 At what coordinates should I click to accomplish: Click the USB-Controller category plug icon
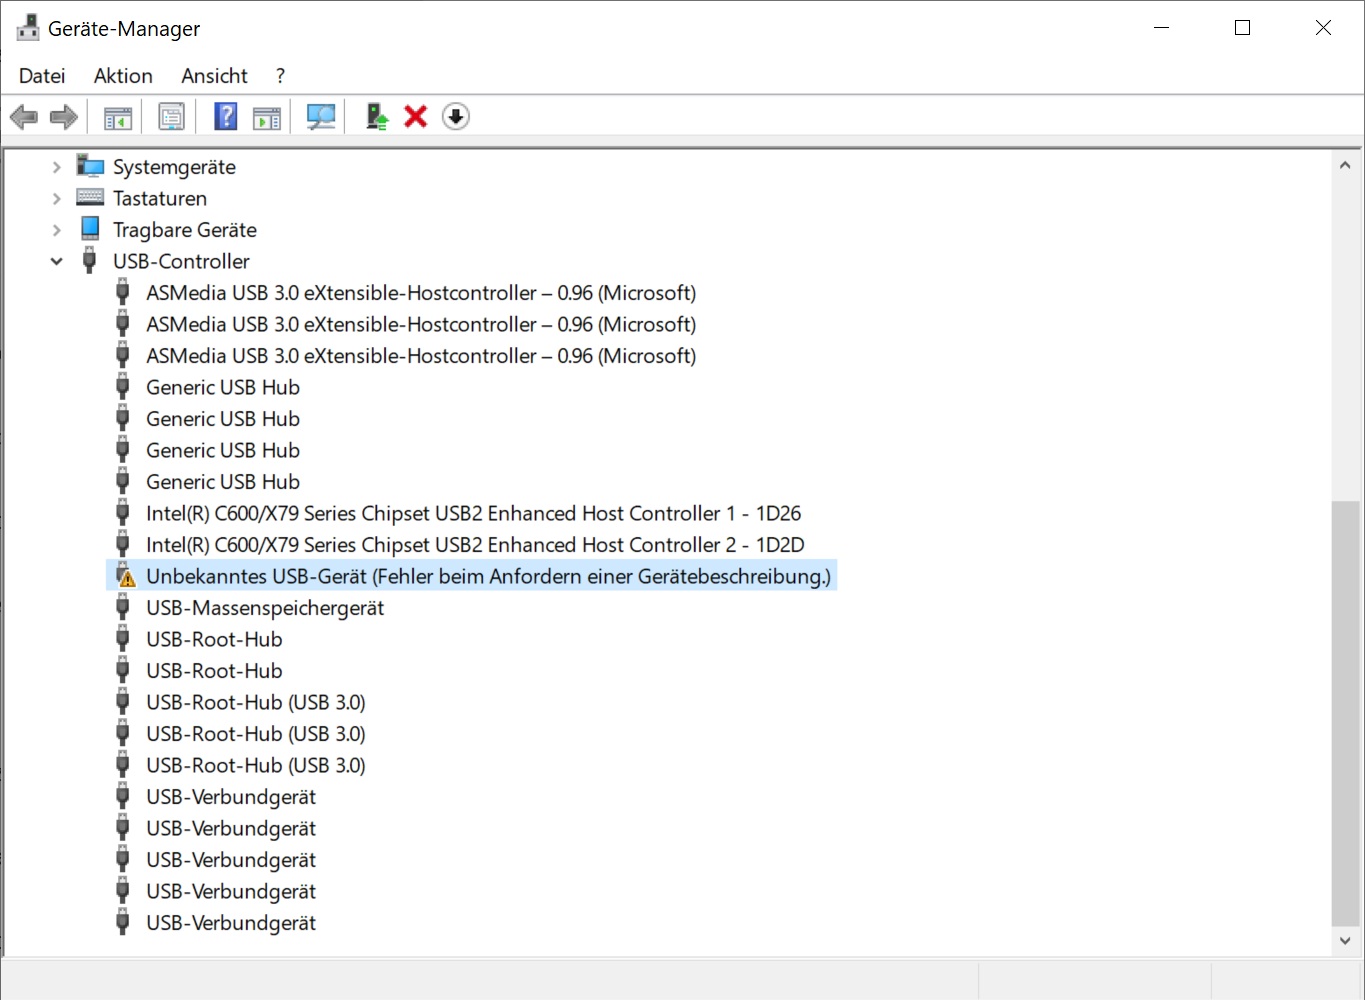(90, 261)
